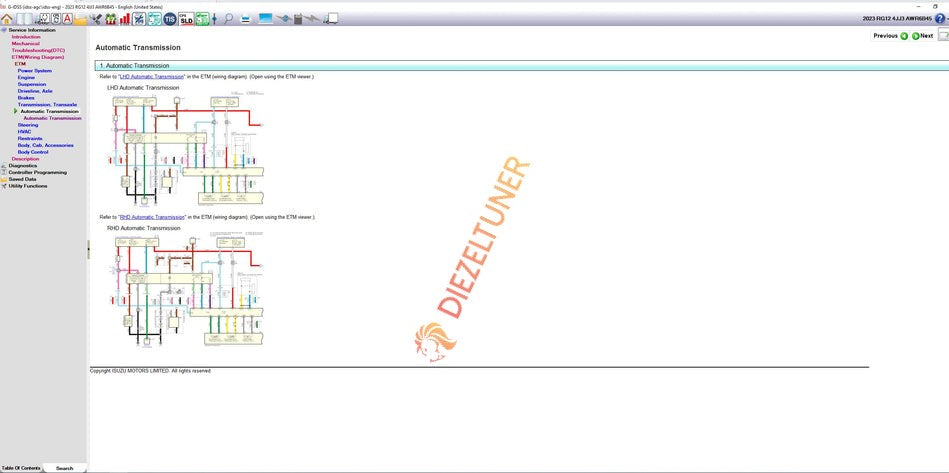Open Engine wiring section

coord(26,77)
